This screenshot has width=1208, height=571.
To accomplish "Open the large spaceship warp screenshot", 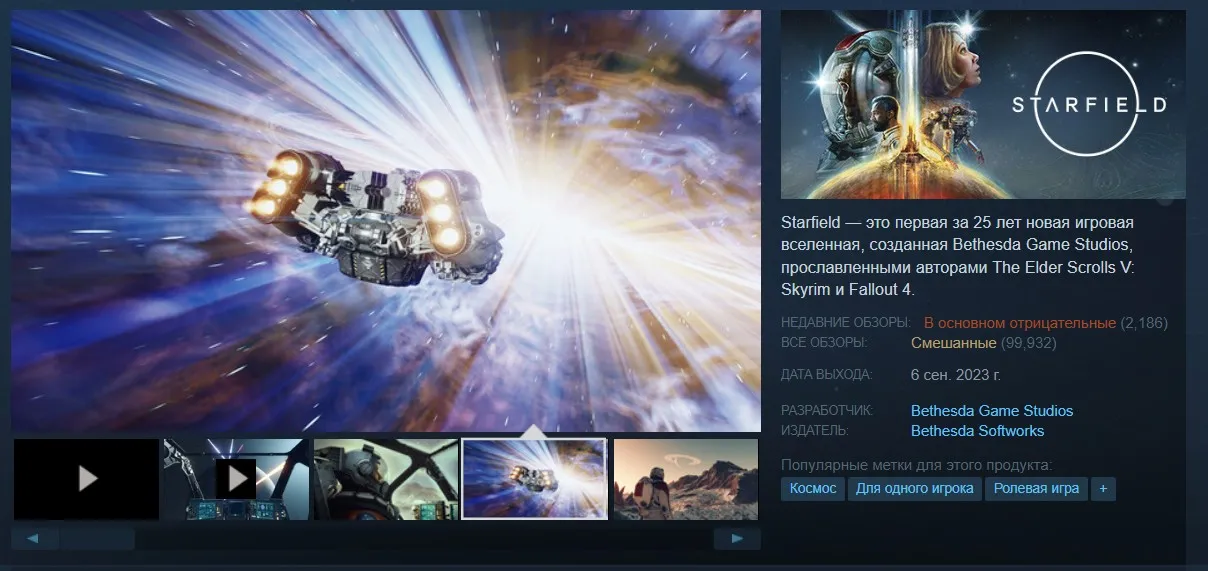I will 386,221.
